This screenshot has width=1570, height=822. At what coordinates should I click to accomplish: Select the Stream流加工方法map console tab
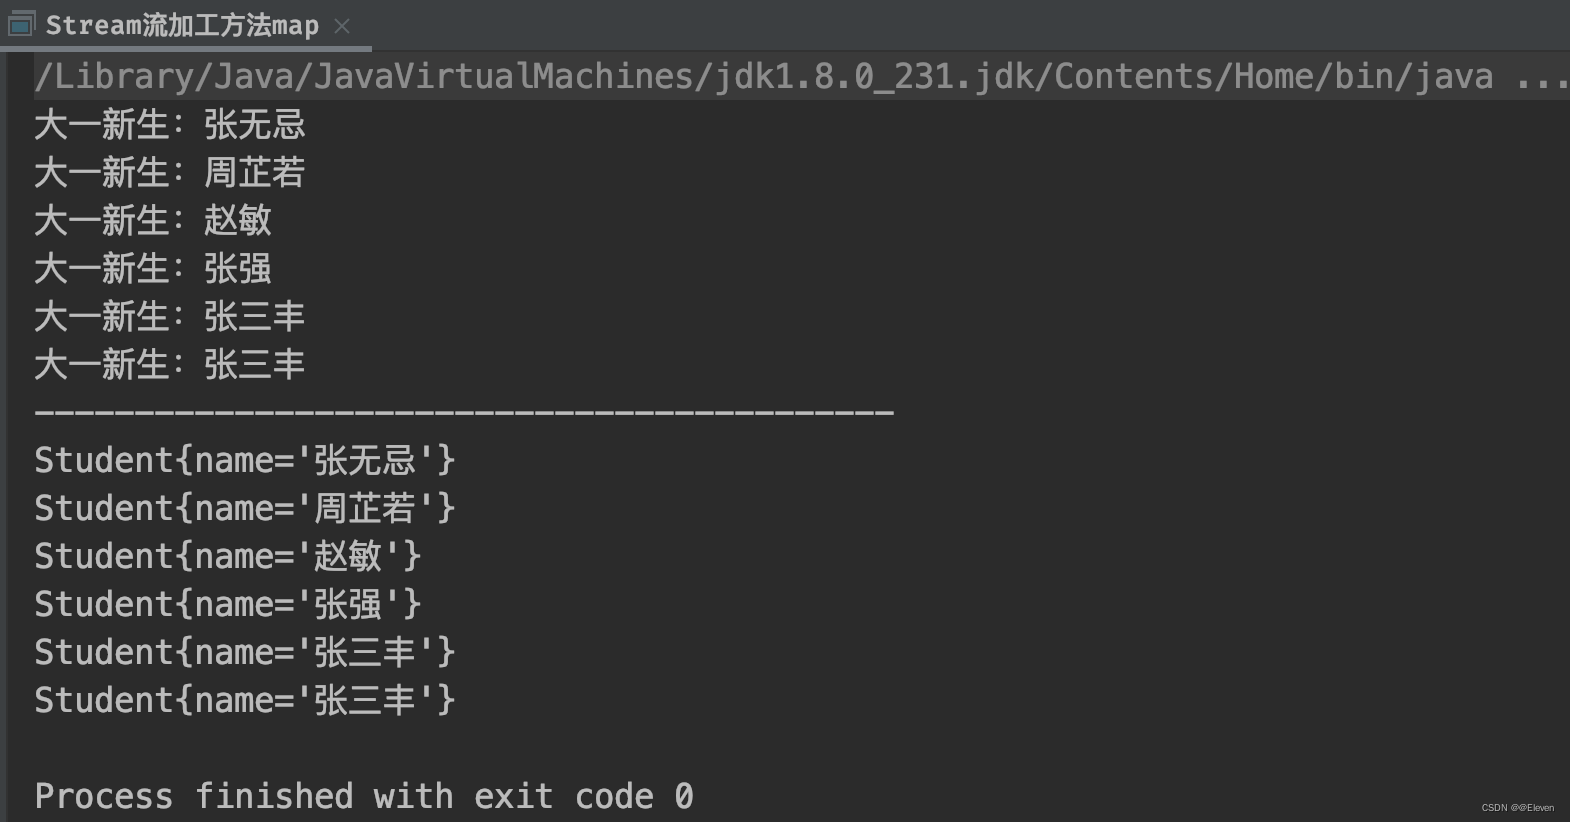click(180, 24)
